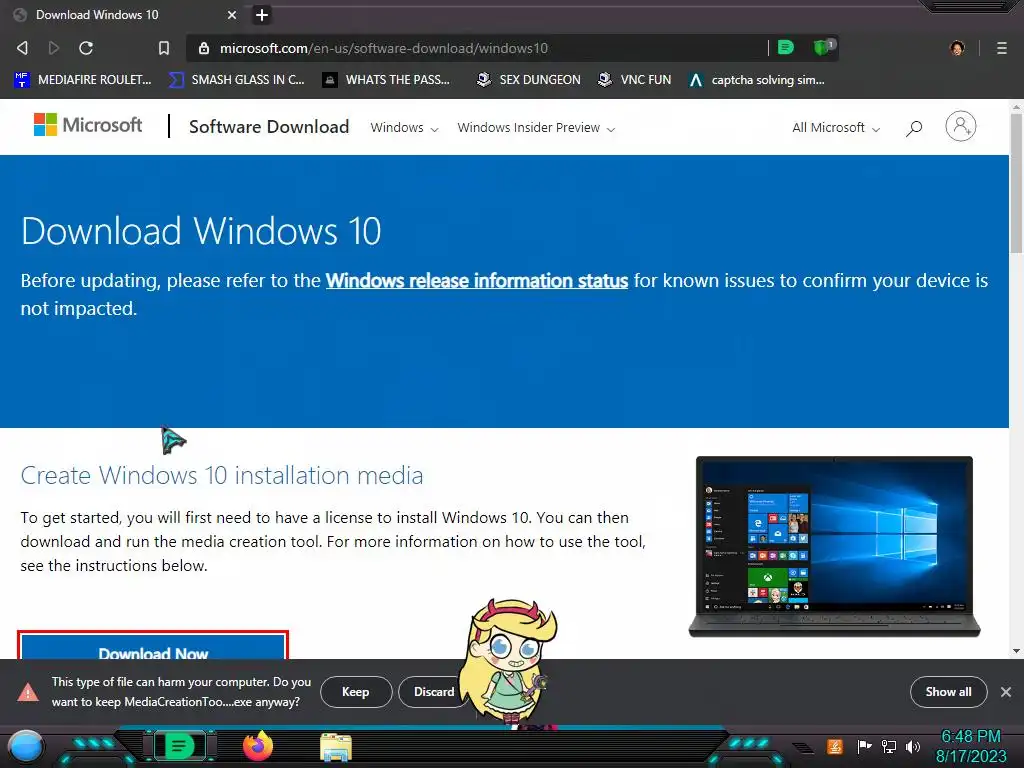Open the Software Download link
1024x768 pixels.
tap(269, 127)
